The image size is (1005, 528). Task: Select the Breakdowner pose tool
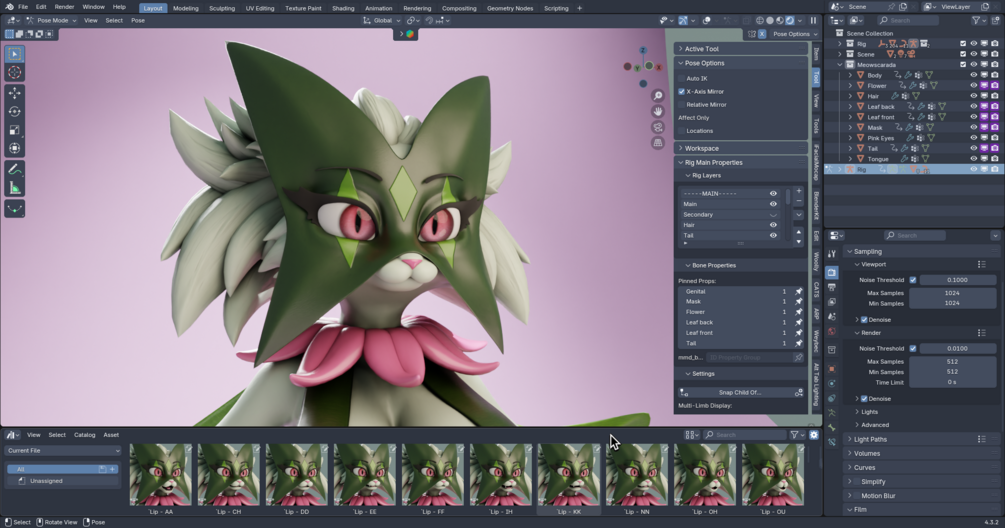coord(14,208)
